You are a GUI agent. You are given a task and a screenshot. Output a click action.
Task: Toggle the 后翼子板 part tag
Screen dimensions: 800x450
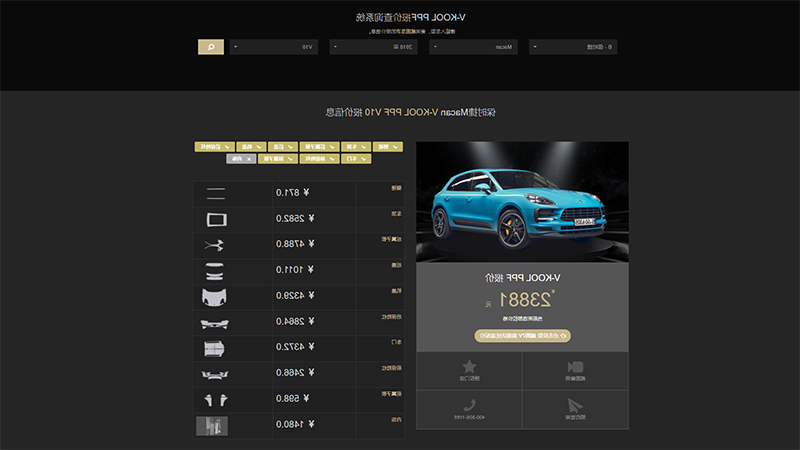coord(319,146)
